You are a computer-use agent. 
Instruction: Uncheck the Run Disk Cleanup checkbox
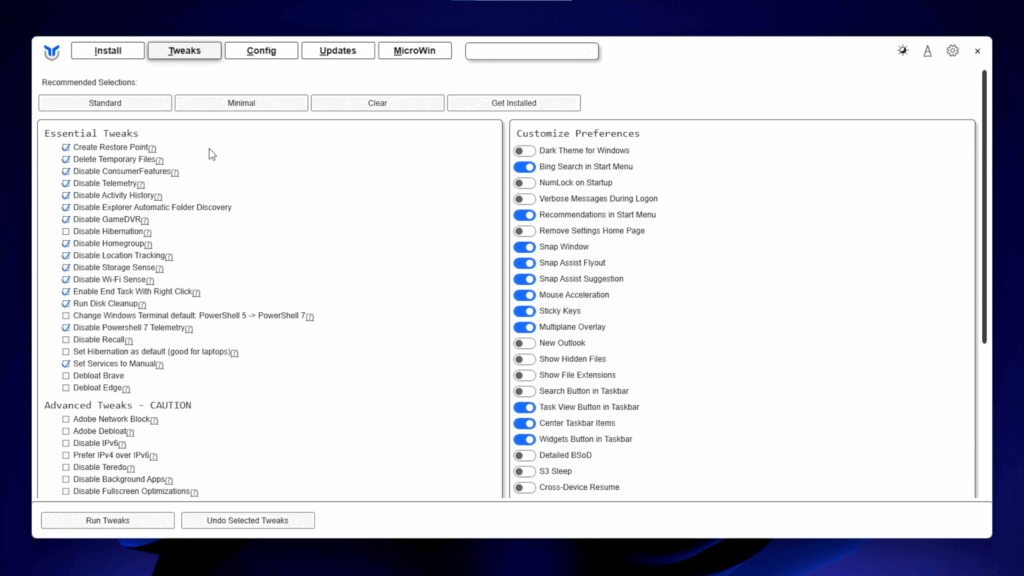click(x=66, y=304)
